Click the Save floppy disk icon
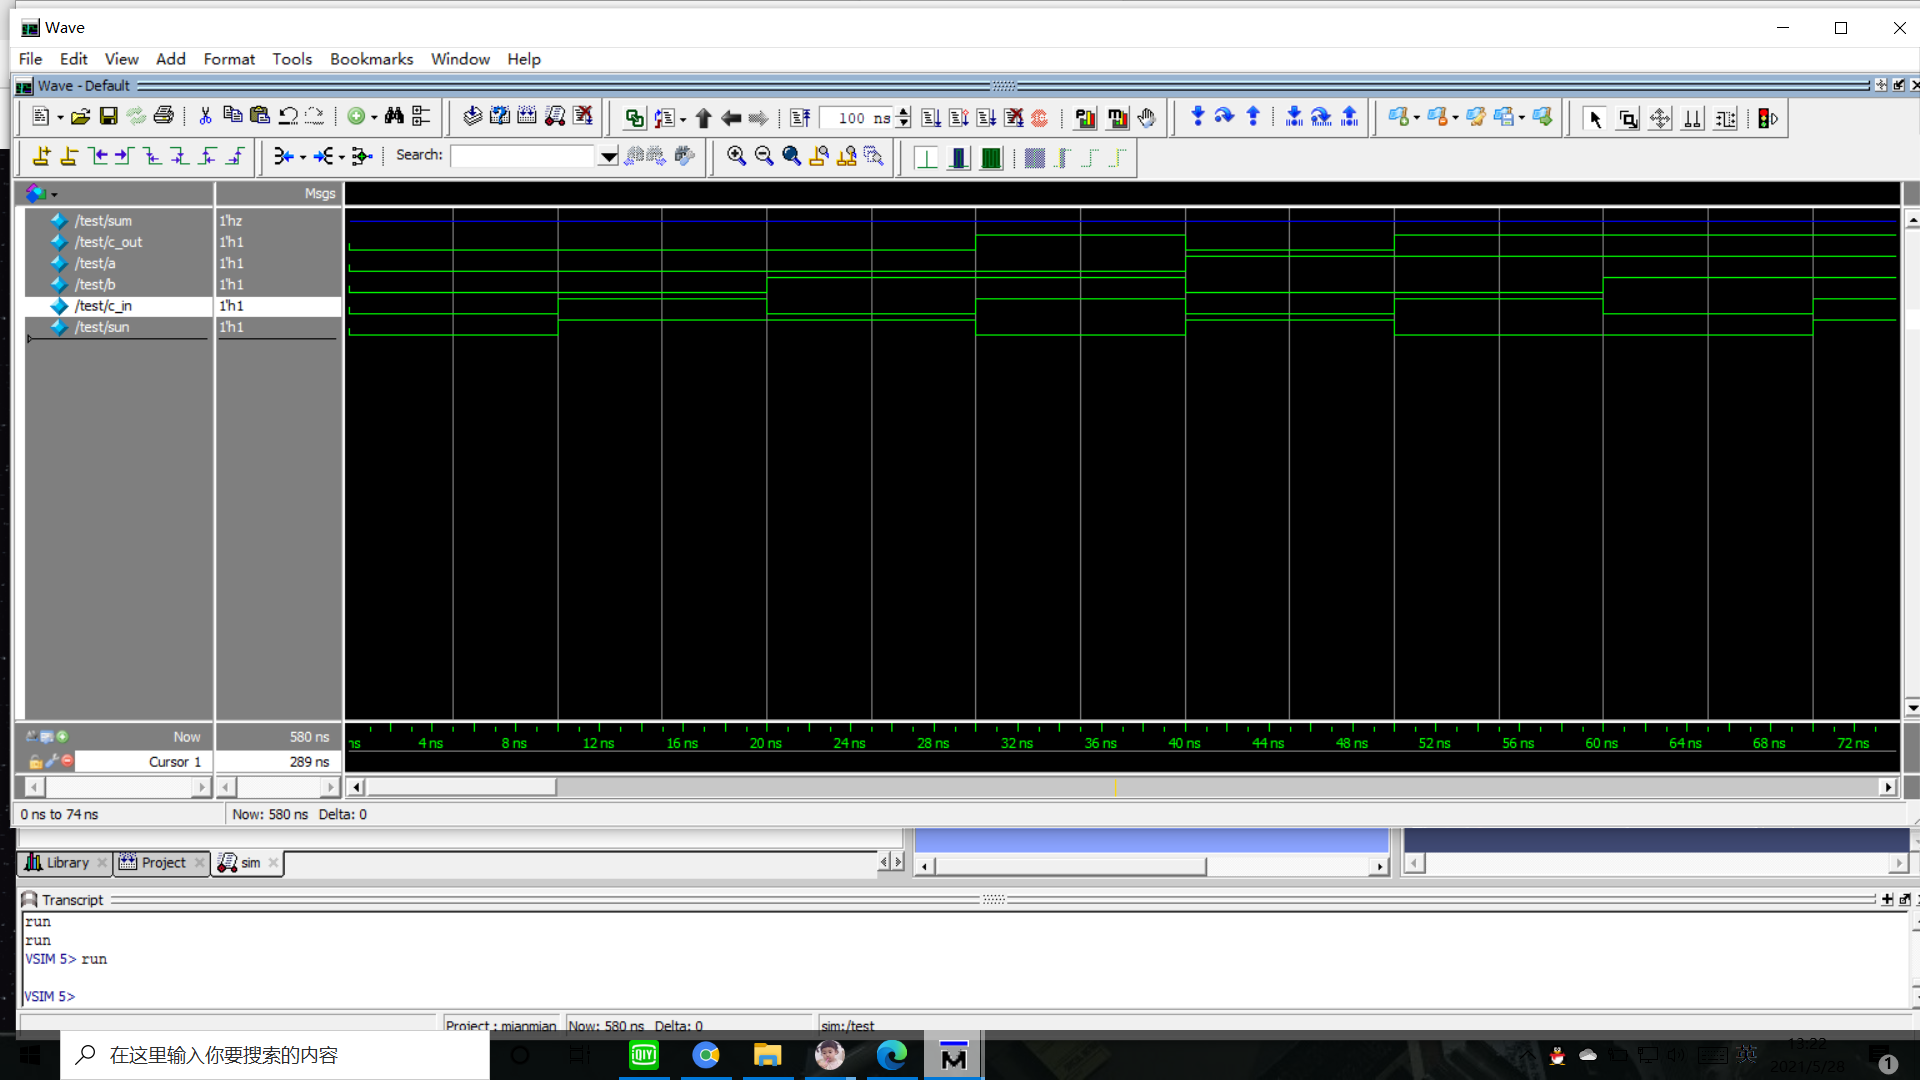The height and width of the screenshot is (1080, 1920). point(108,117)
